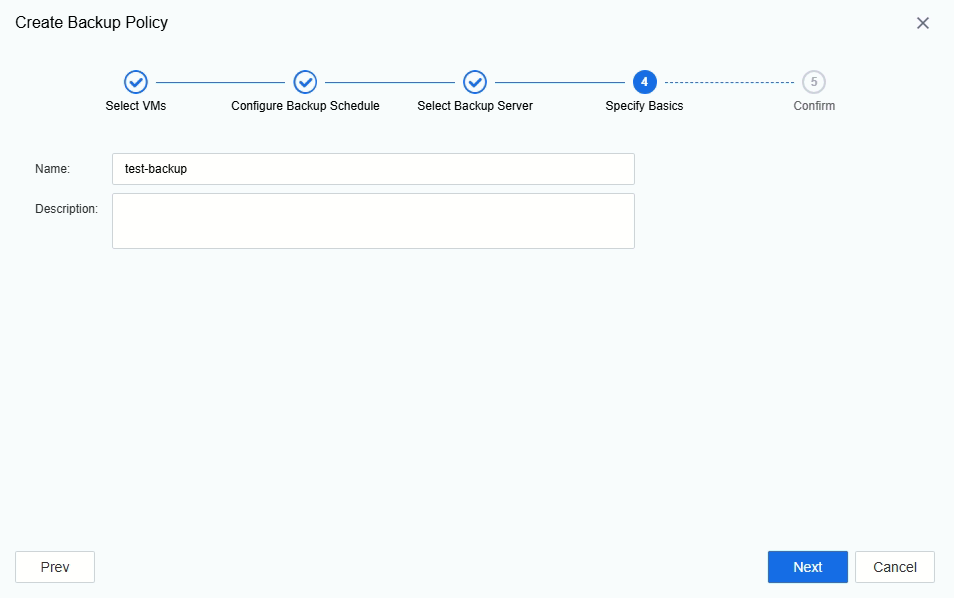The height and width of the screenshot is (598, 954).
Task: Close the Create Backup Policy dialog
Action: pyautogui.click(x=922, y=23)
